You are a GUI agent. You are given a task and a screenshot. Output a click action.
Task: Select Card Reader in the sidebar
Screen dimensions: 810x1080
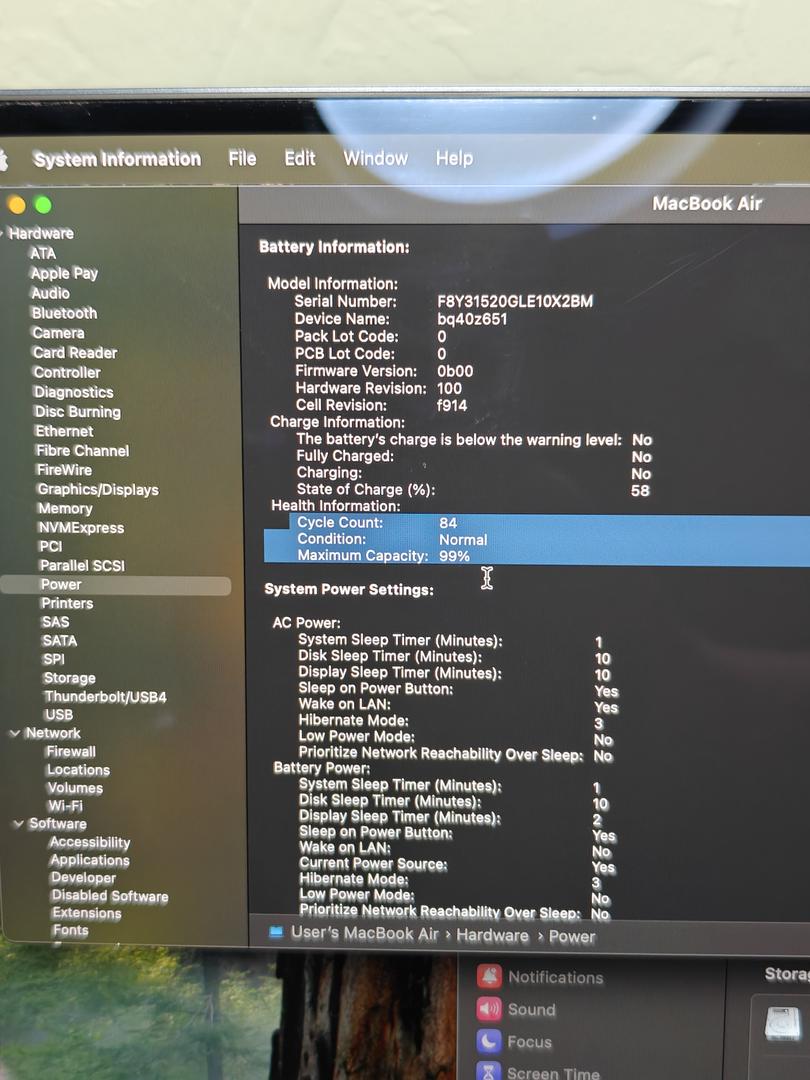(x=75, y=353)
